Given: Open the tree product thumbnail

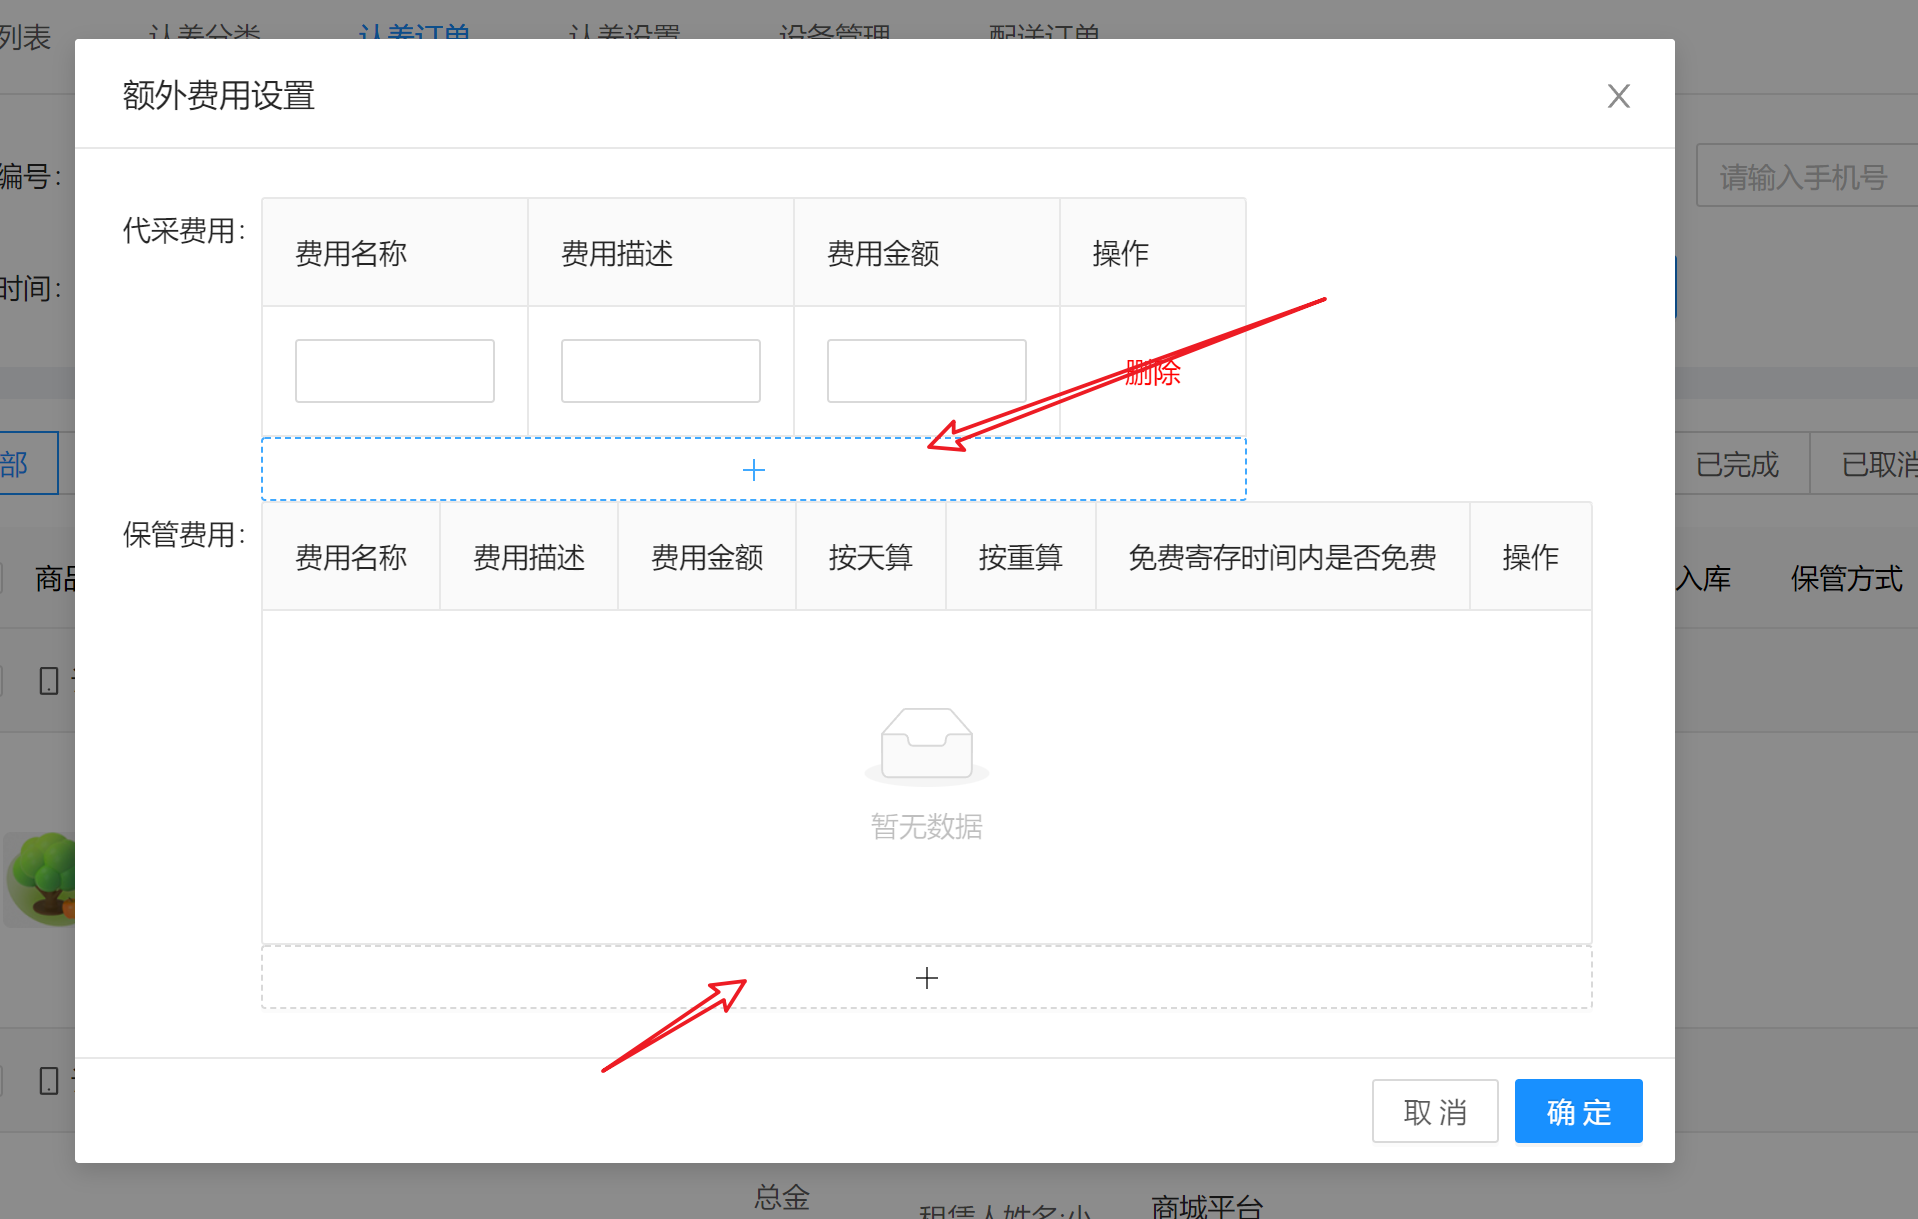Looking at the screenshot, I should [42, 879].
